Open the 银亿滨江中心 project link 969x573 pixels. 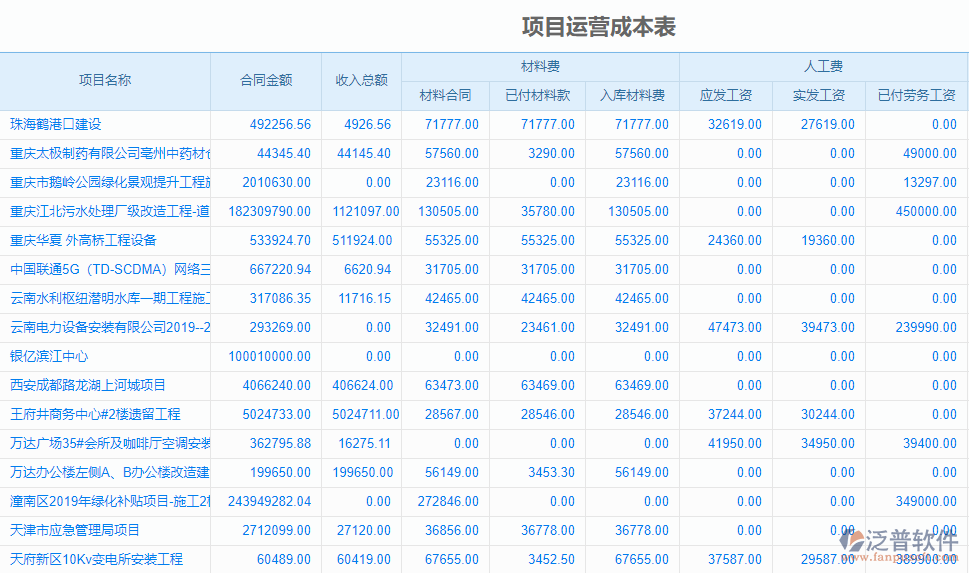click(x=49, y=357)
